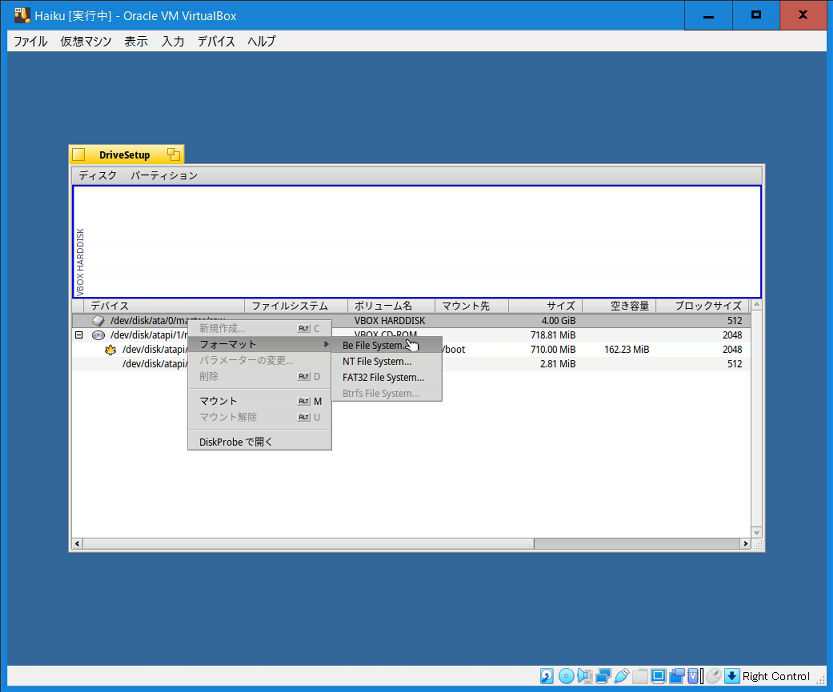Click the 710.00 MiB size cell

point(553,349)
